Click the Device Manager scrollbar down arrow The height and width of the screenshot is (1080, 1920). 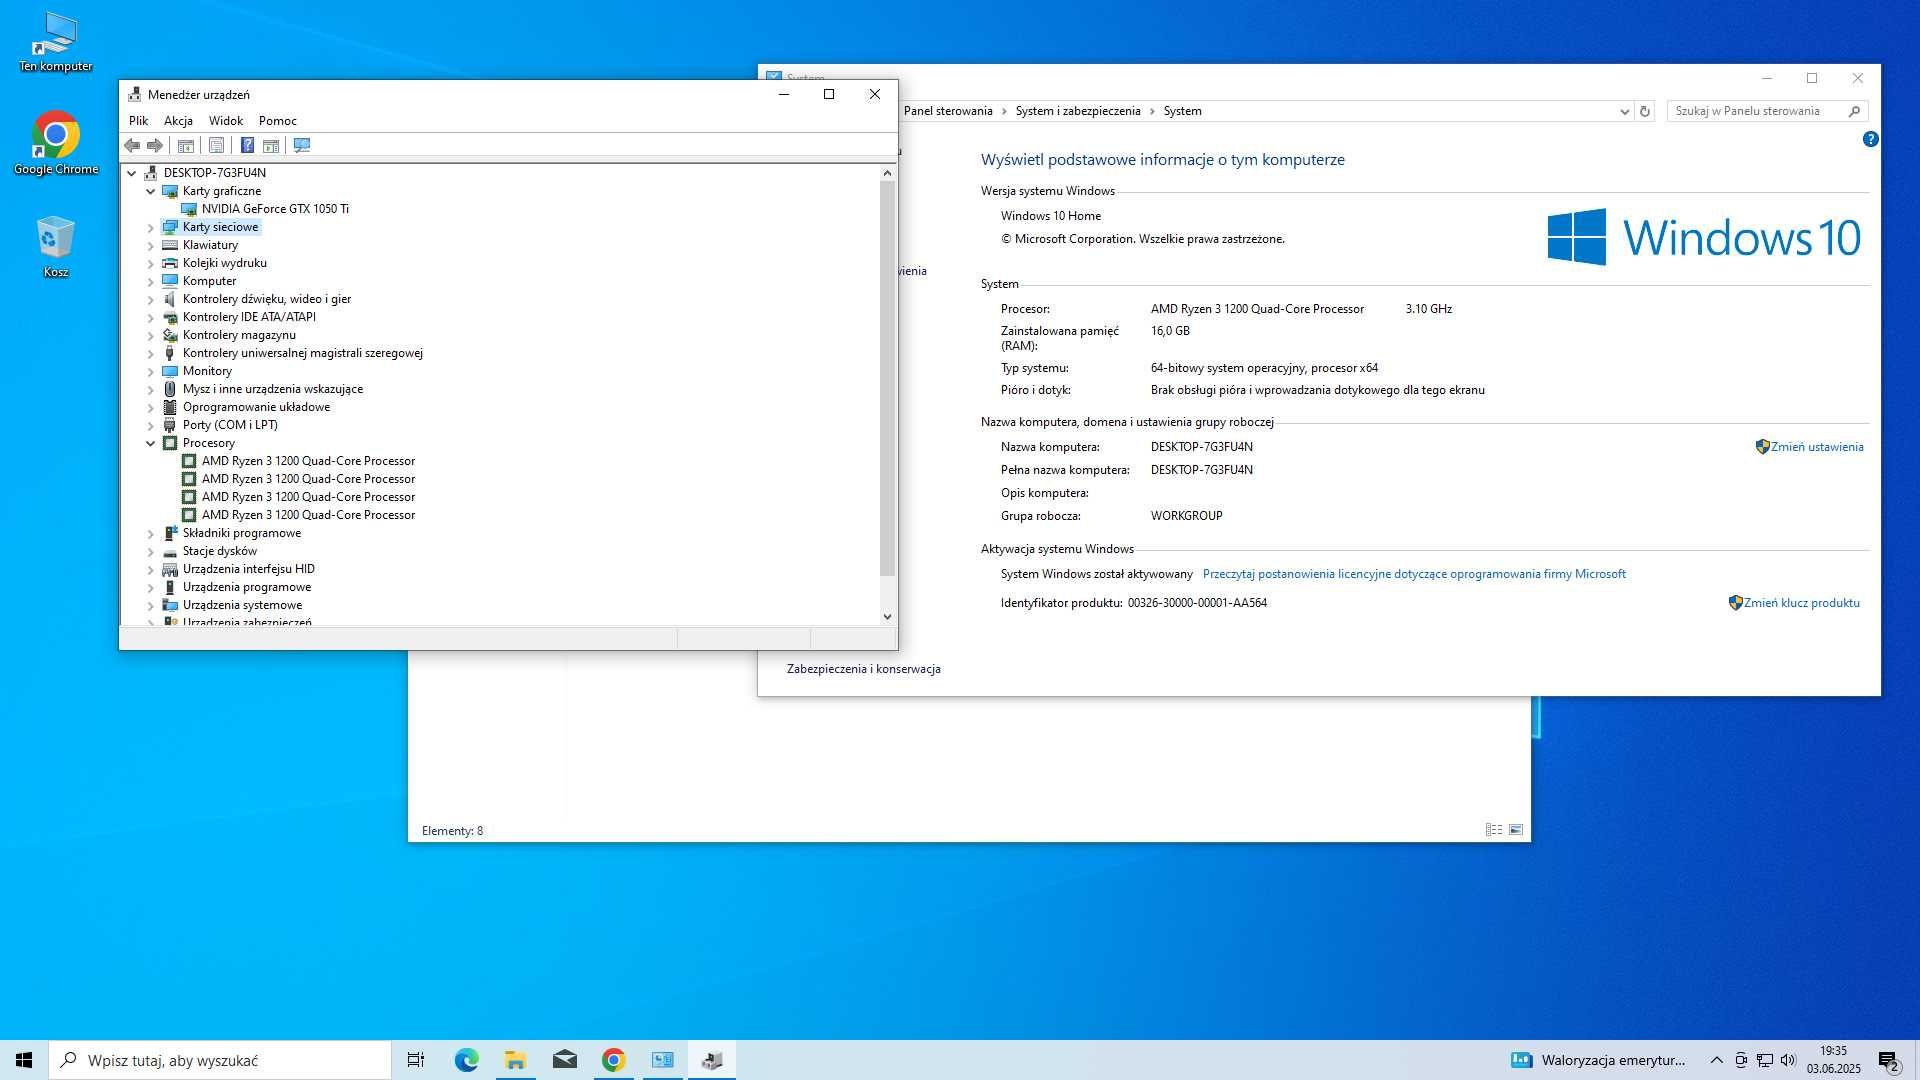click(x=887, y=617)
